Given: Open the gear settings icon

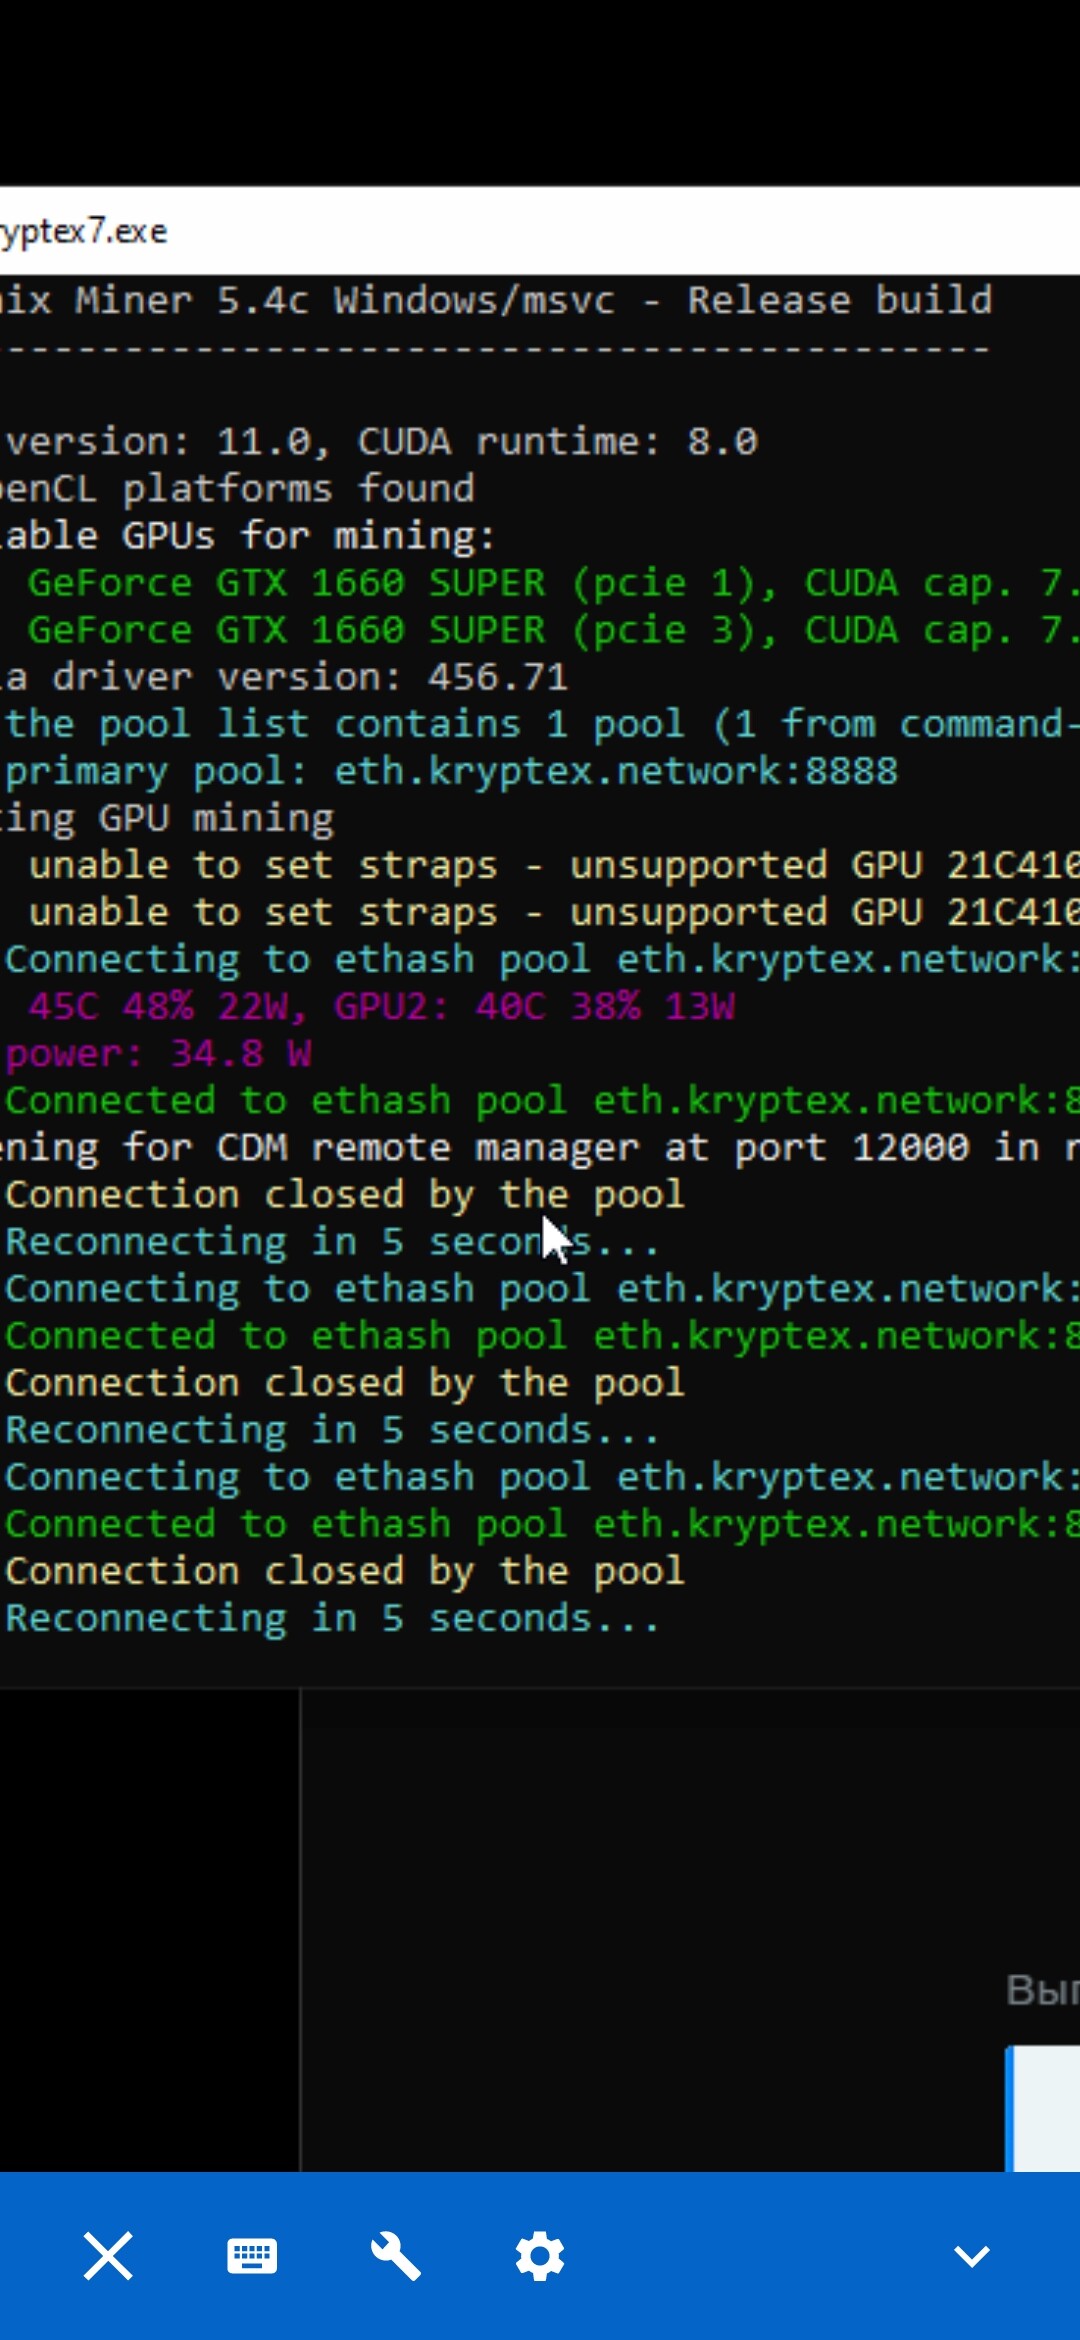Looking at the screenshot, I should 540,2256.
